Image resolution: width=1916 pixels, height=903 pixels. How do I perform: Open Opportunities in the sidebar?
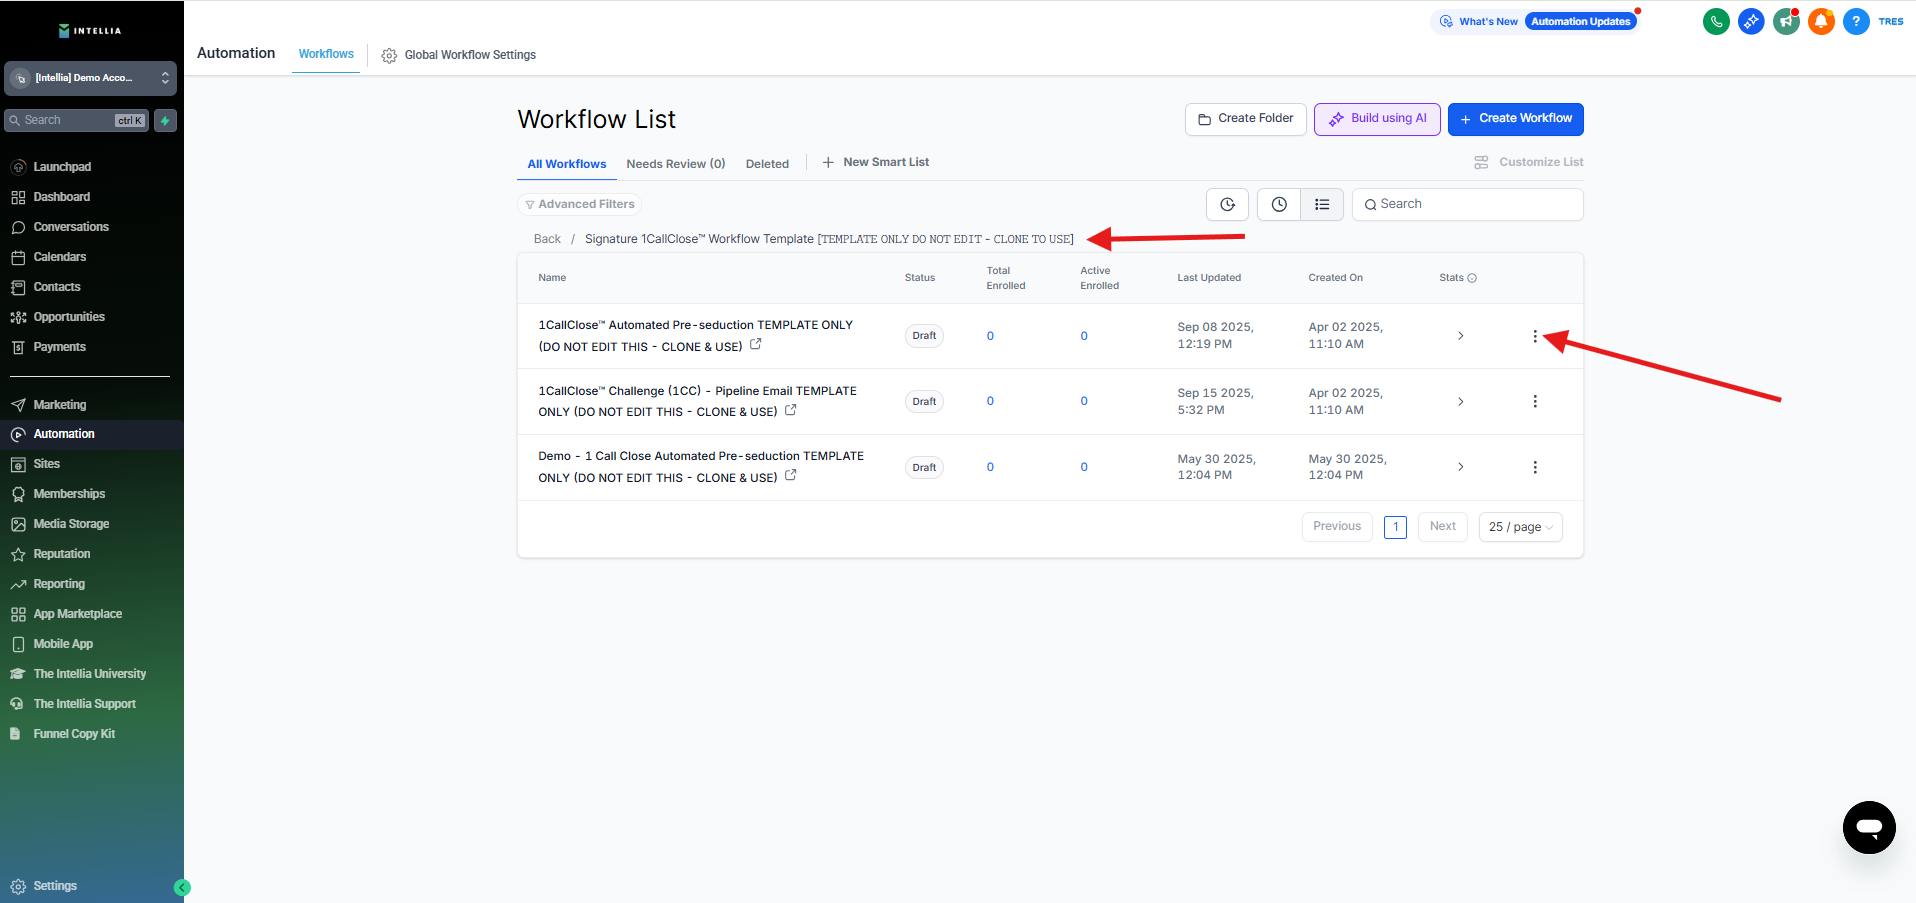tap(69, 317)
